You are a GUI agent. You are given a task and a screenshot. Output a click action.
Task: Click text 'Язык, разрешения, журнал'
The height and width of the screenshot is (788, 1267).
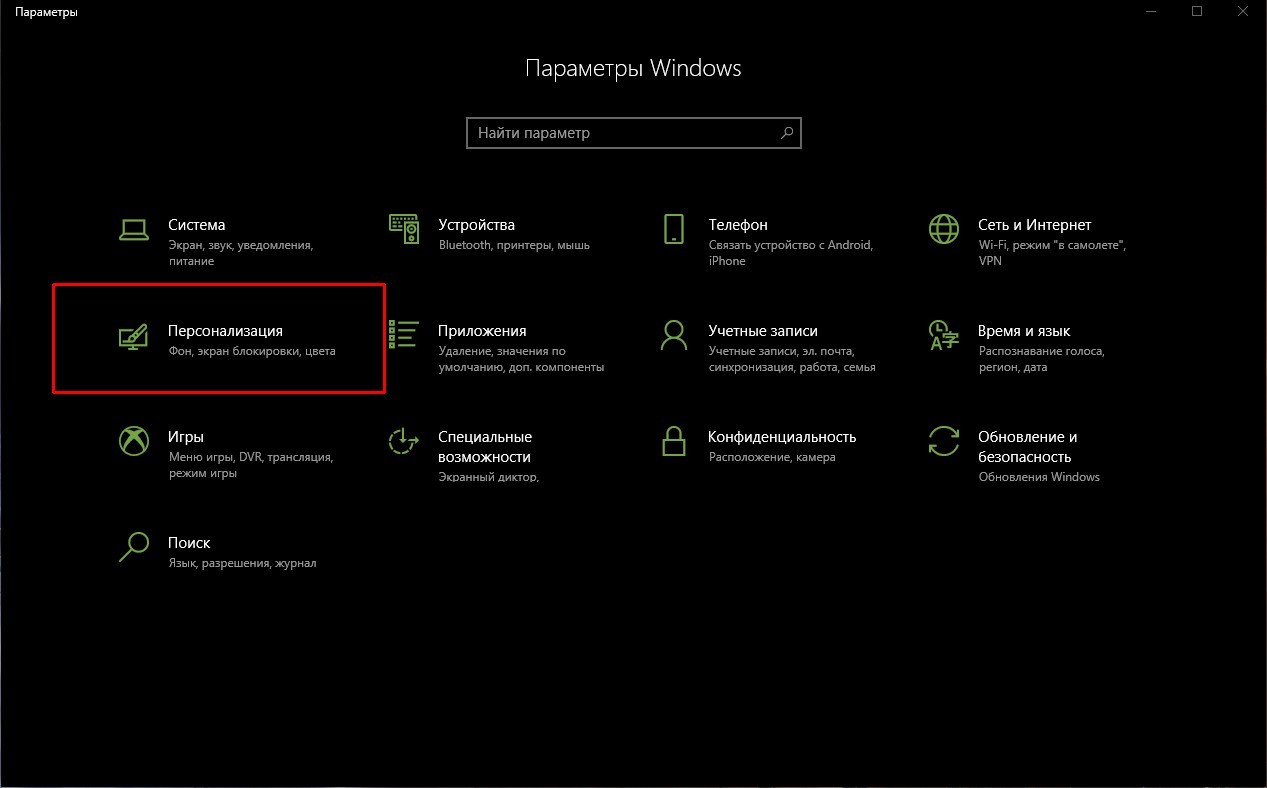[x=242, y=564]
